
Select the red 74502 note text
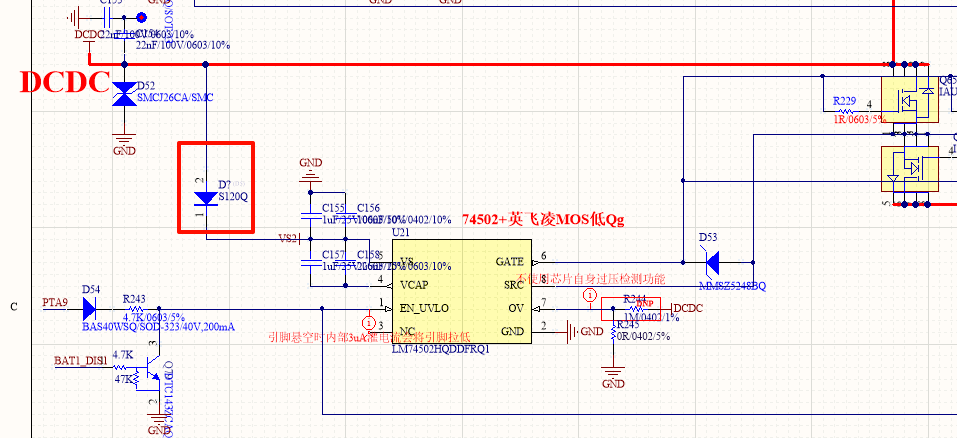[x=543, y=220]
